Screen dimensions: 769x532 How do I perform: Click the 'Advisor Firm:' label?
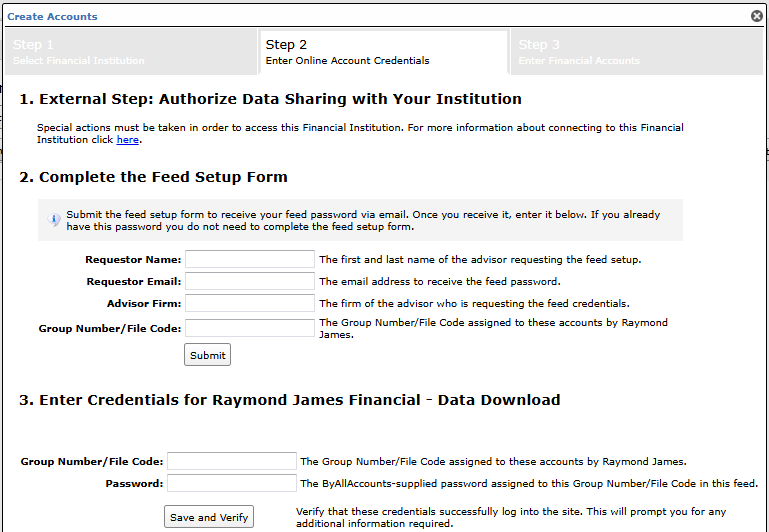point(144,304)
